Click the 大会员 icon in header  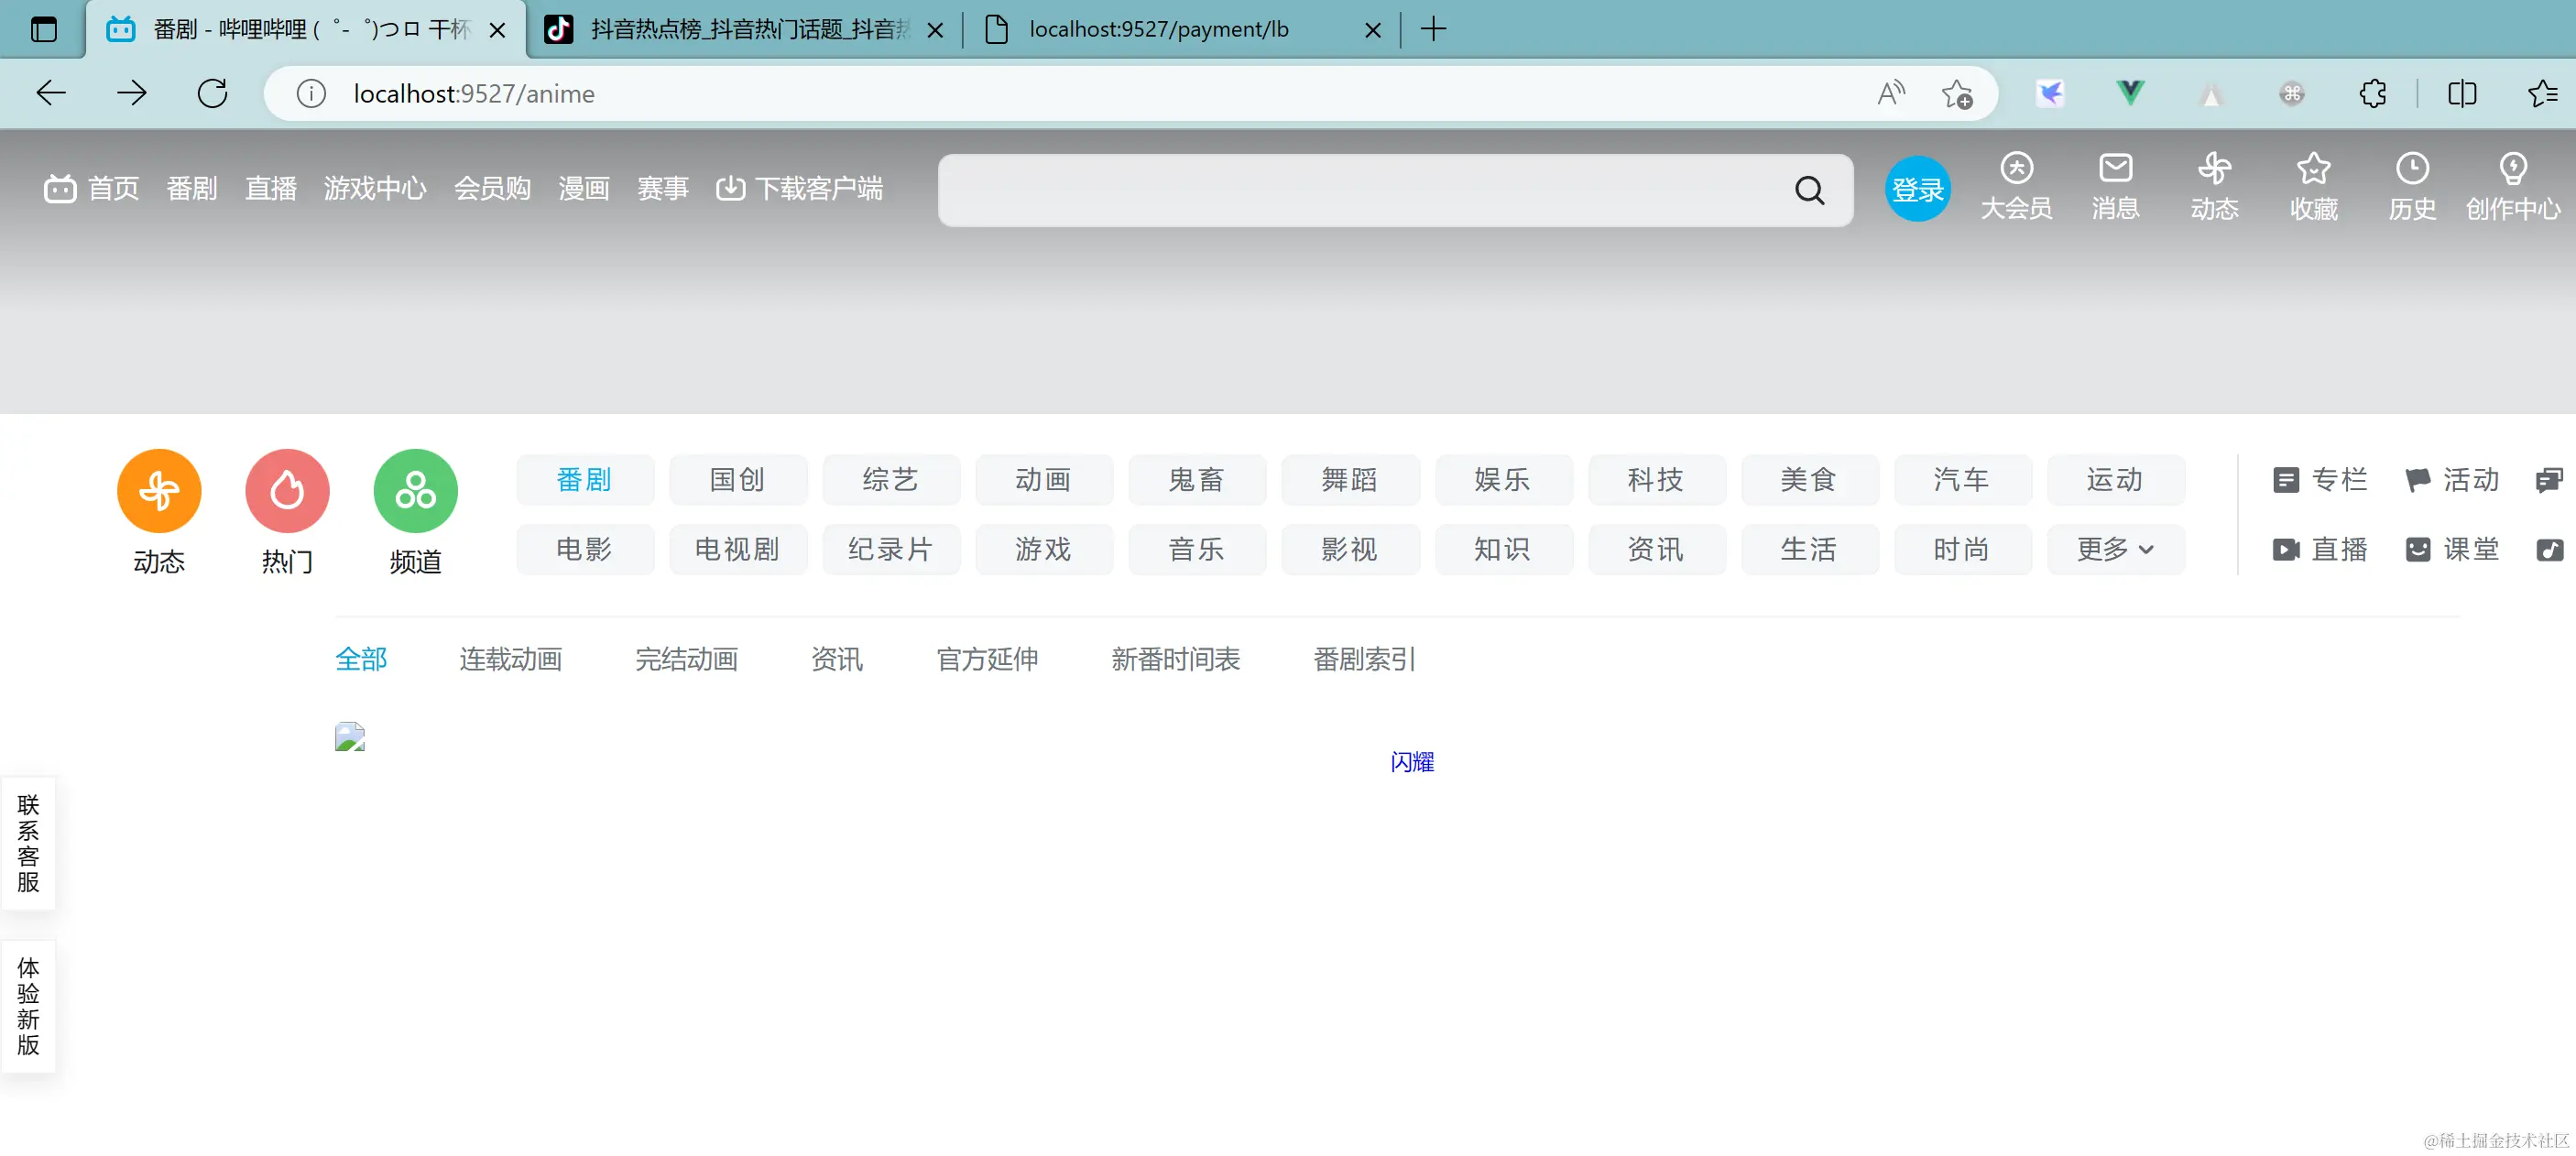click(x=2016, y=168)
